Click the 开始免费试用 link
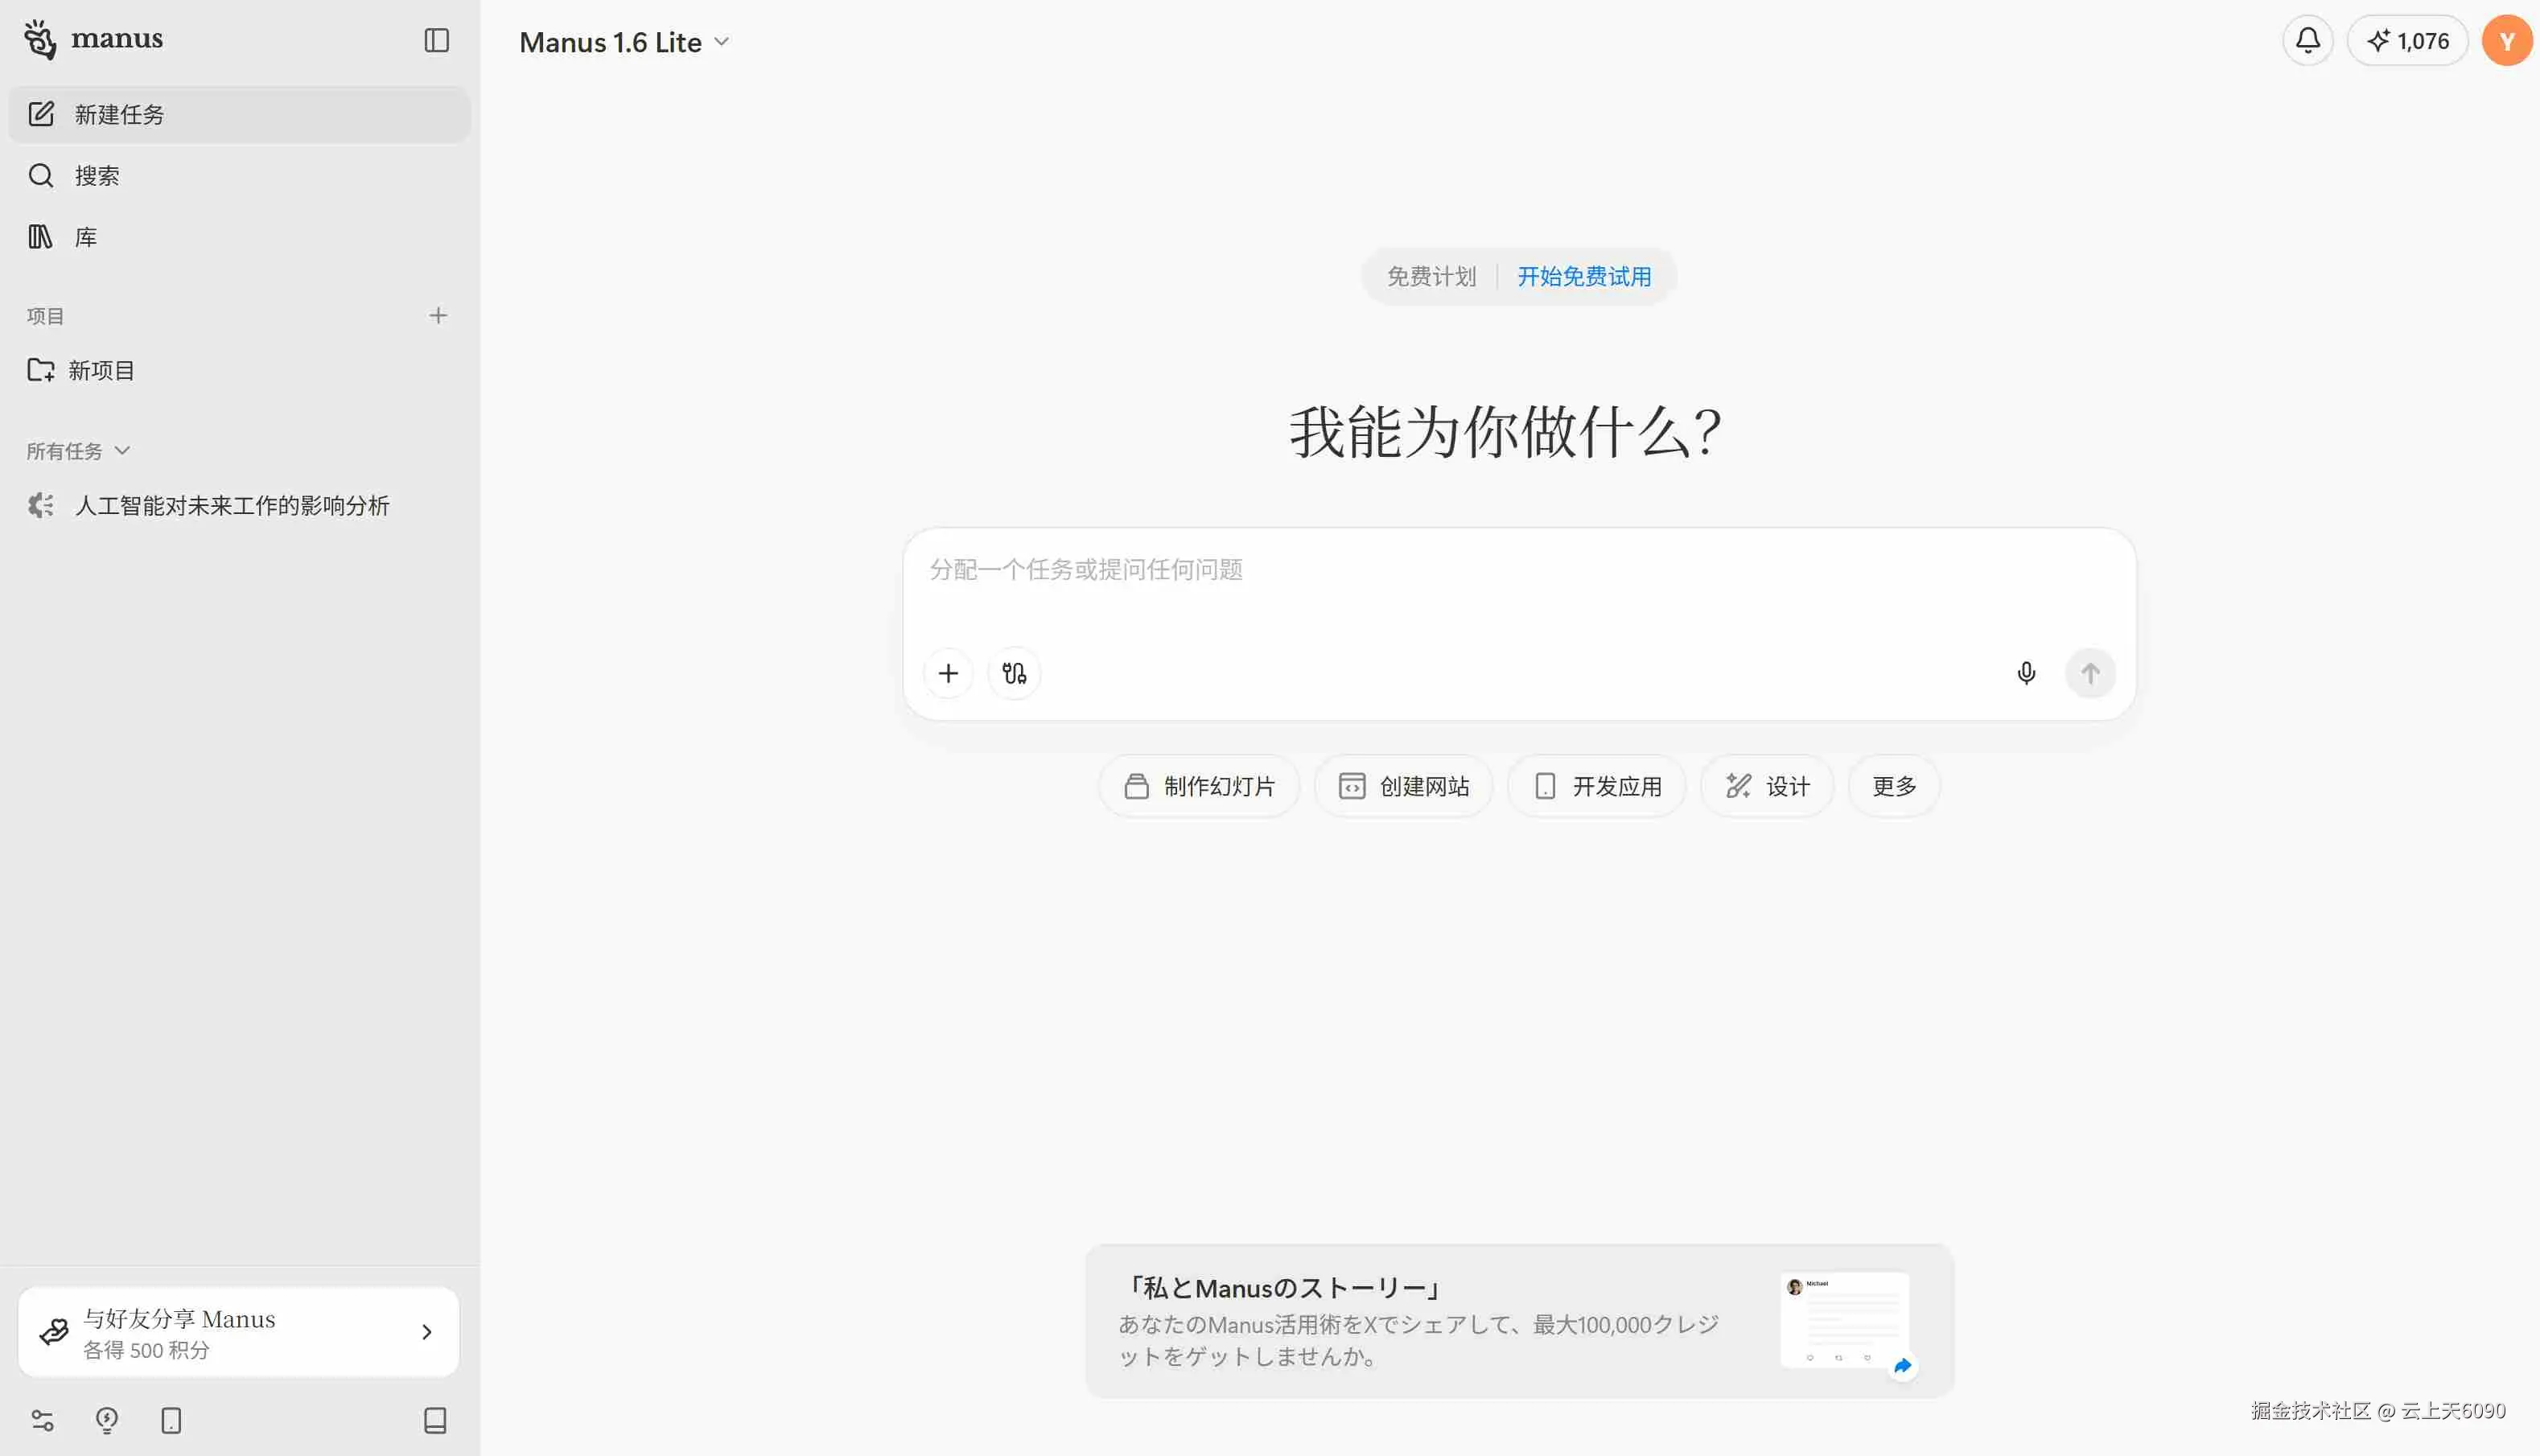The width and height of the screenshot is (2540, 1456). 1584,277
